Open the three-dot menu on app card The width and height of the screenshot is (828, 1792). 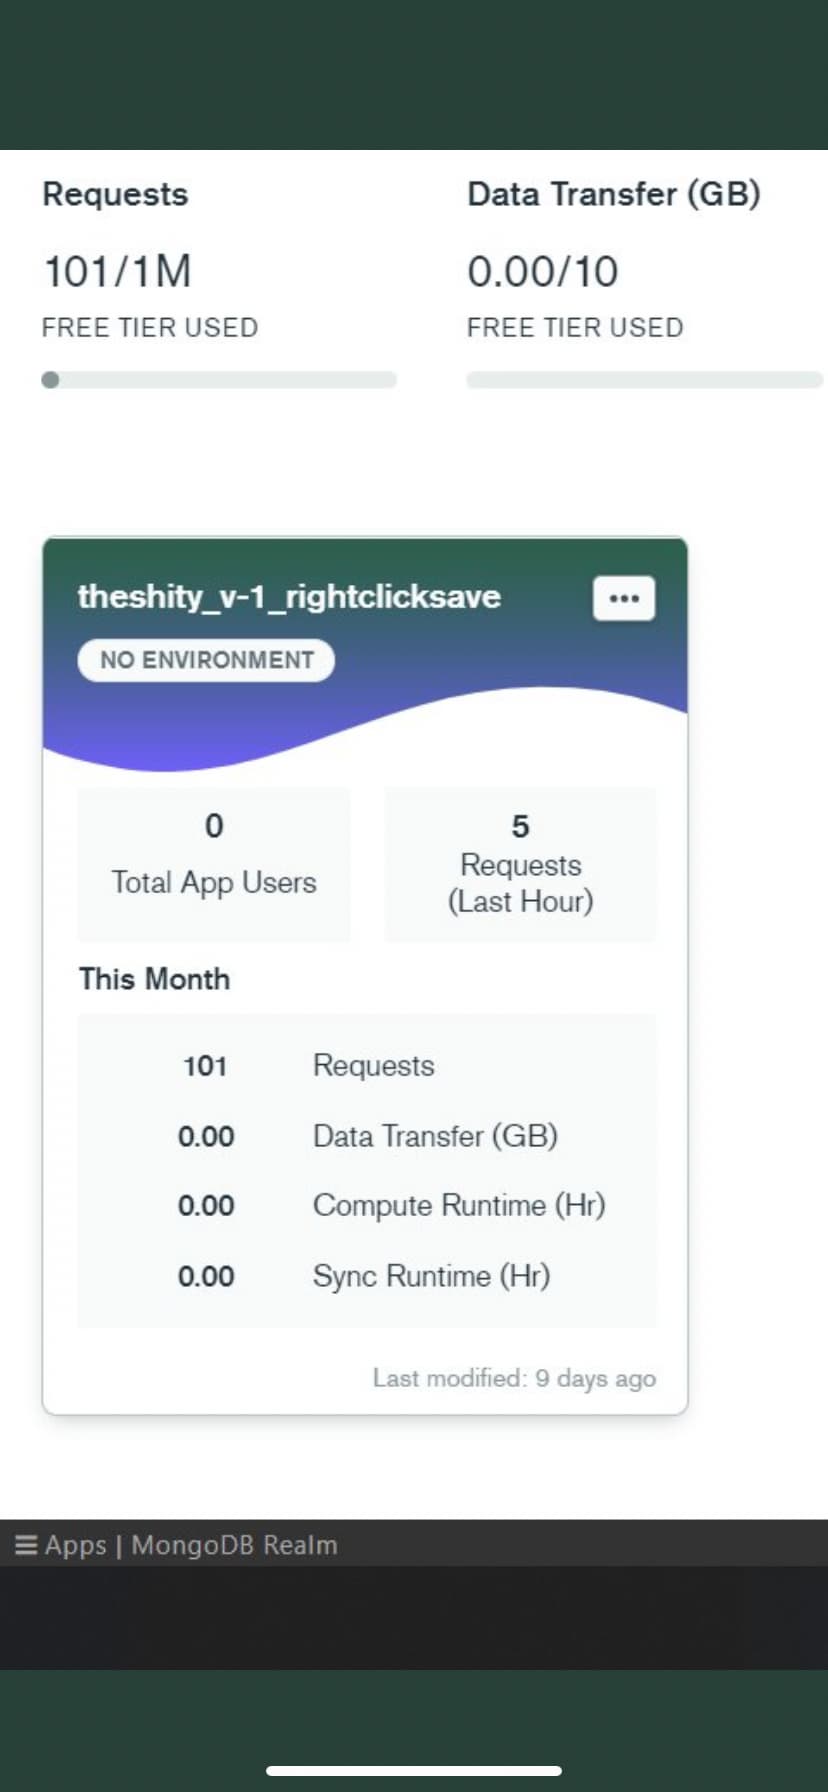pos(624,598)
